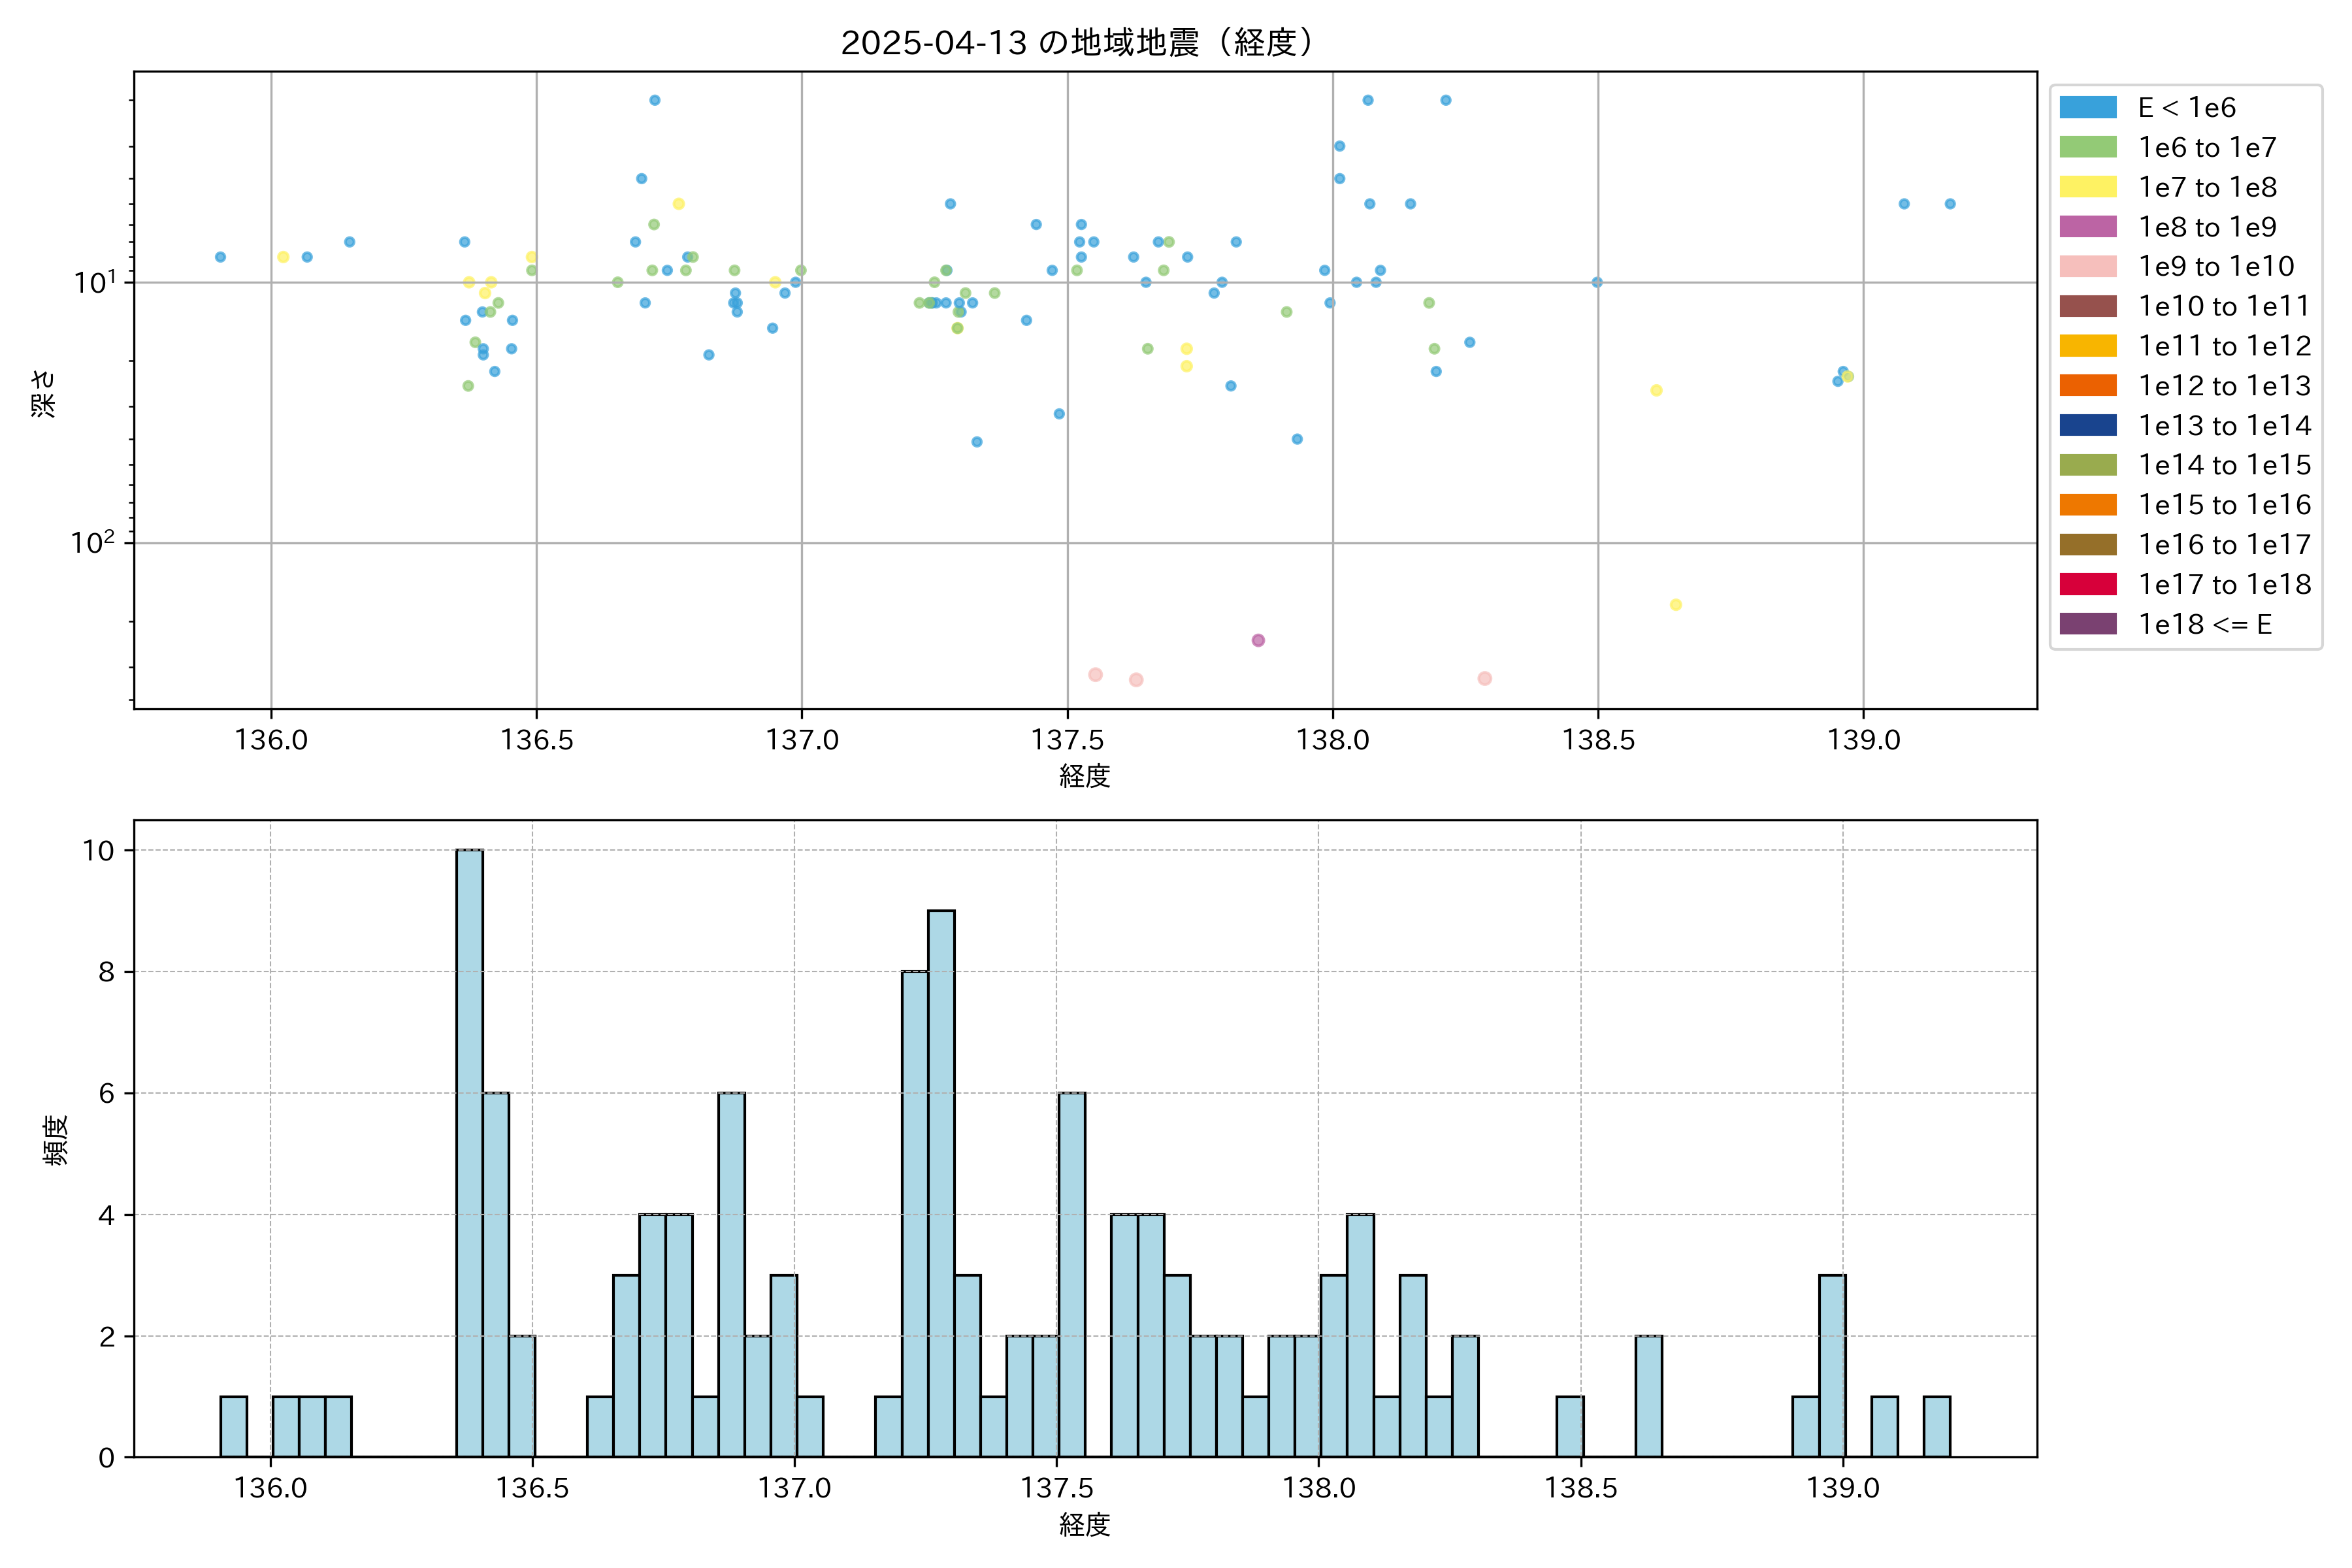
Task: Click the purple 1e18 <= E swatch
Action: 2087,624
